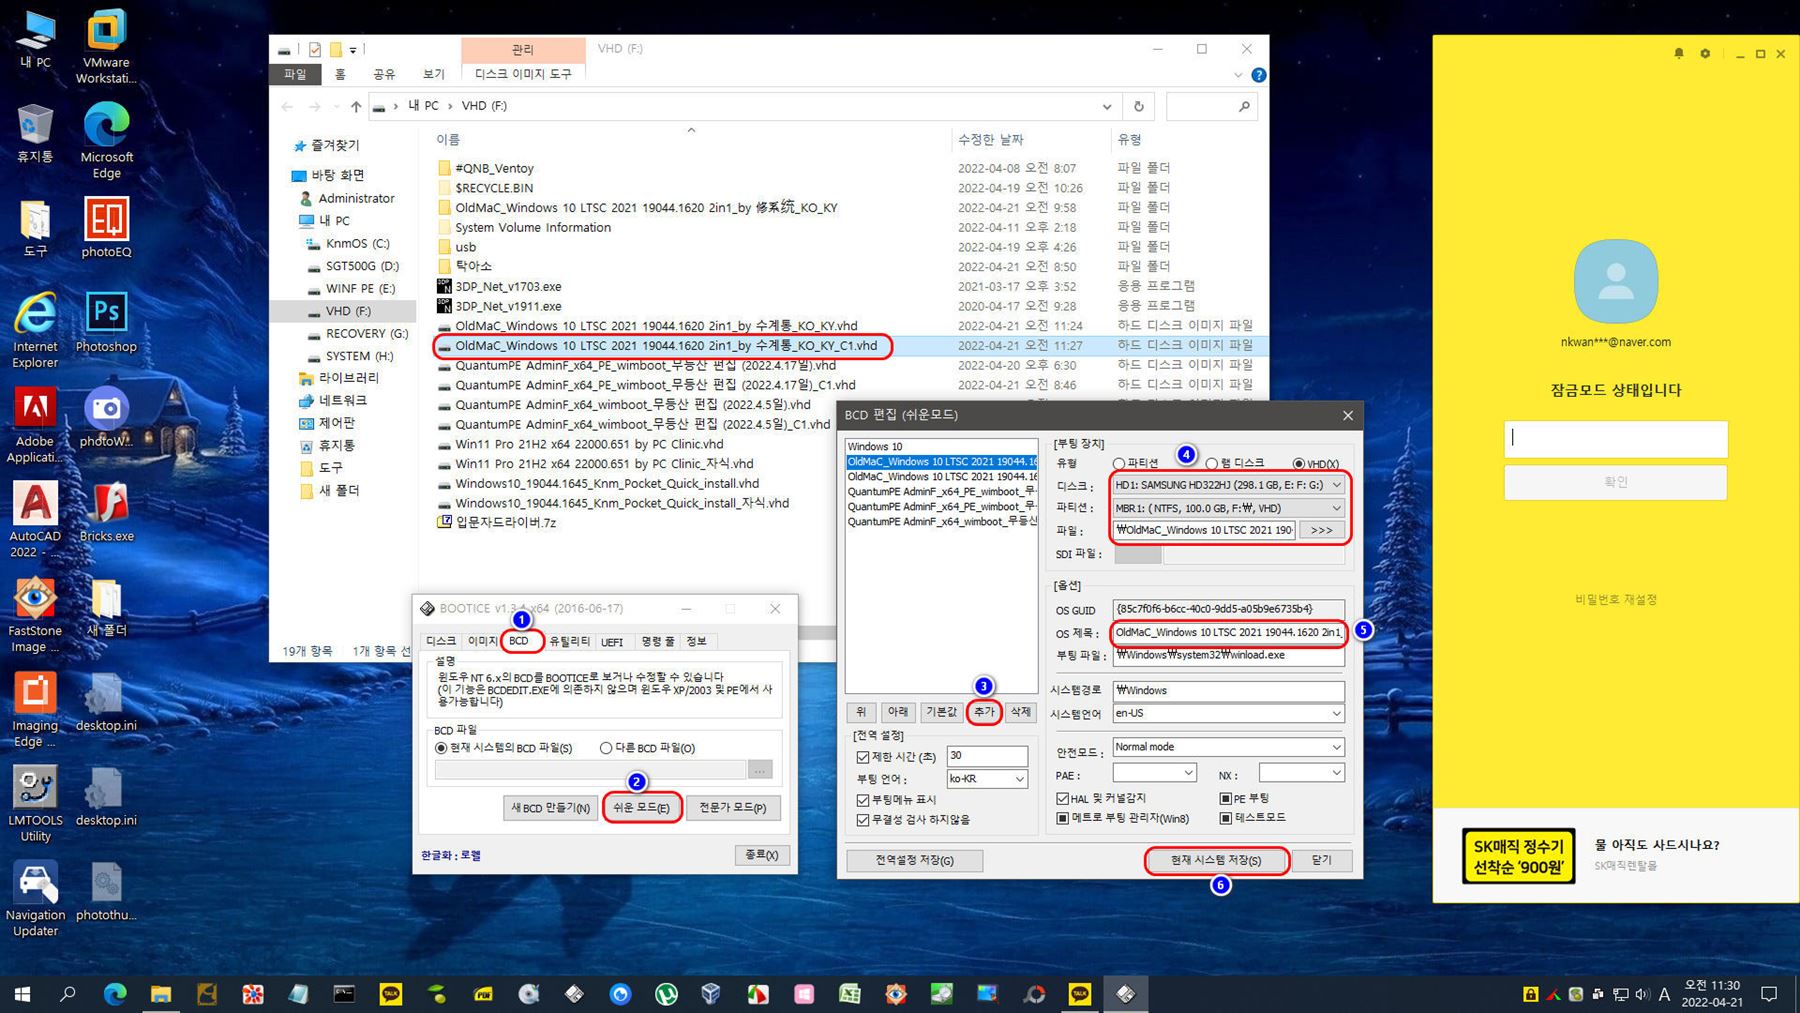Launch AutoCAD 2022 desktop shortcut
1800x1013 pixels.
coord(35,520)
